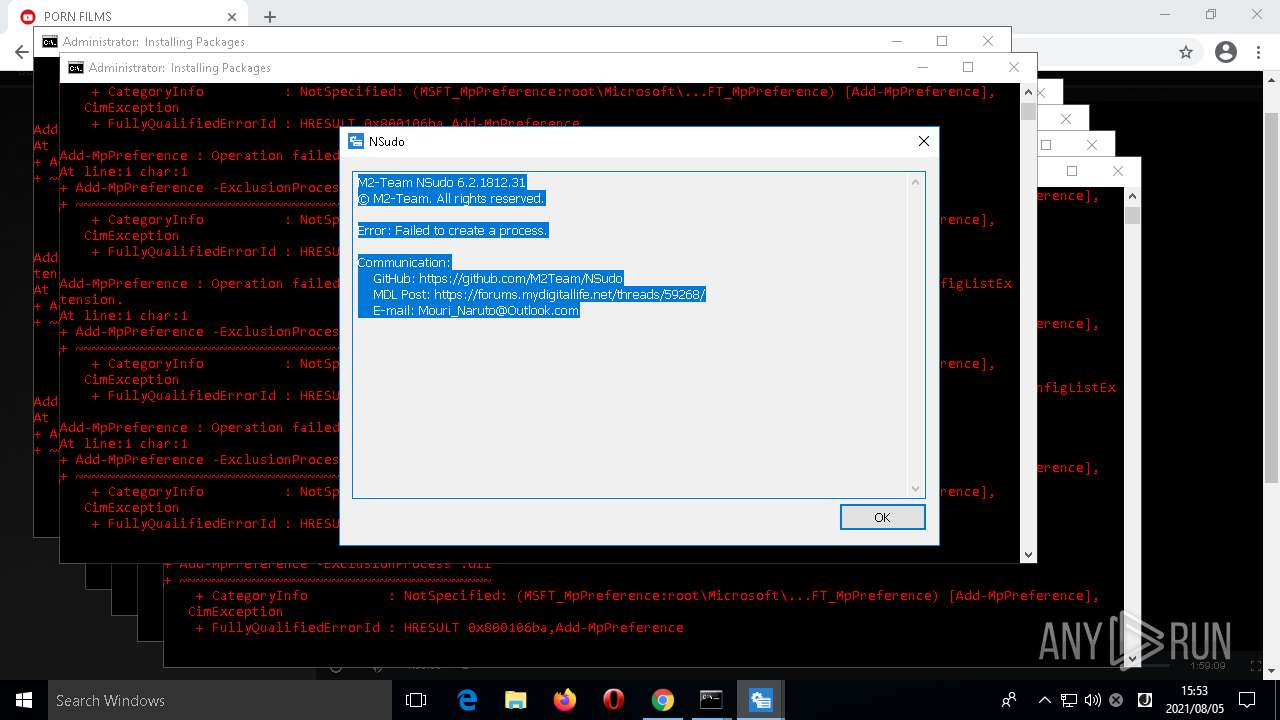Click the front console scrollbar down arrow
This screenshot has width=1280, height=720.
point(1028,554)
